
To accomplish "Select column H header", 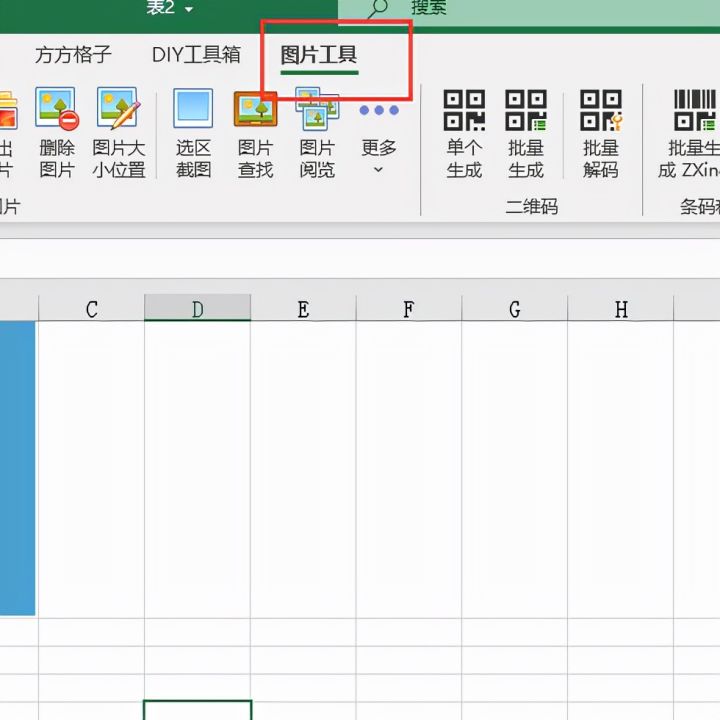I will (621, 309).
